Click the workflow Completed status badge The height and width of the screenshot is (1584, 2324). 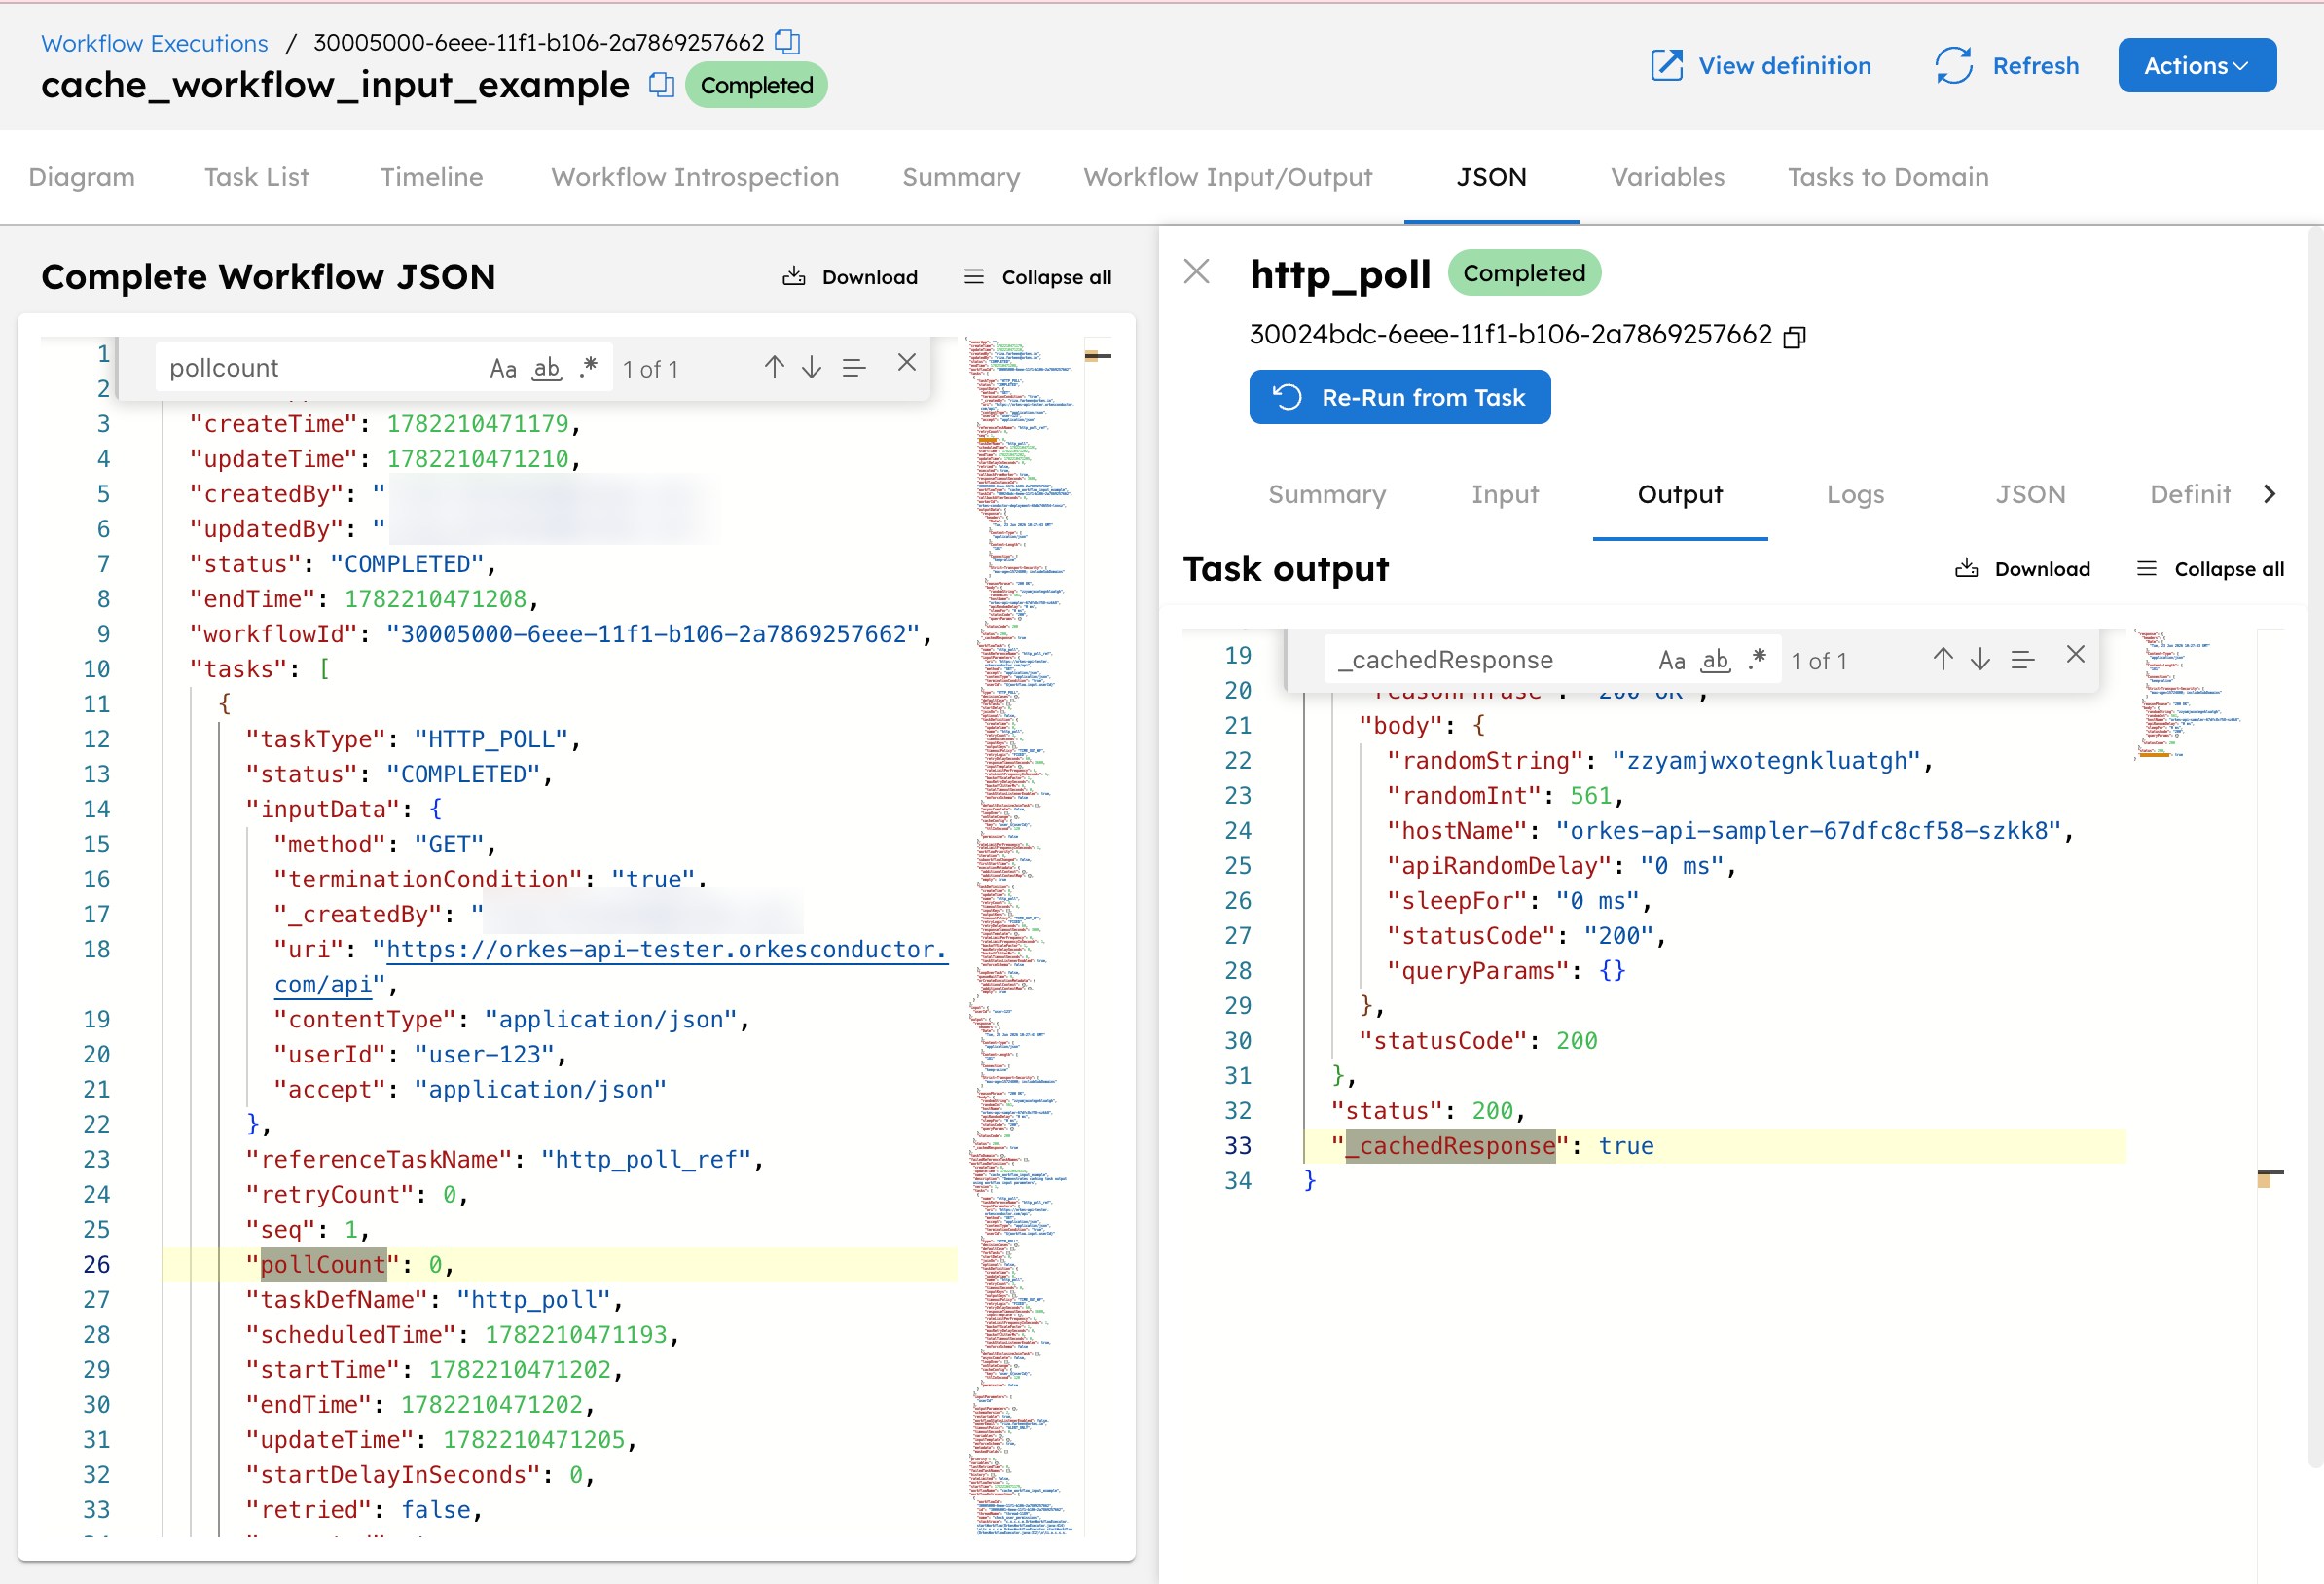tap(756, 85)
